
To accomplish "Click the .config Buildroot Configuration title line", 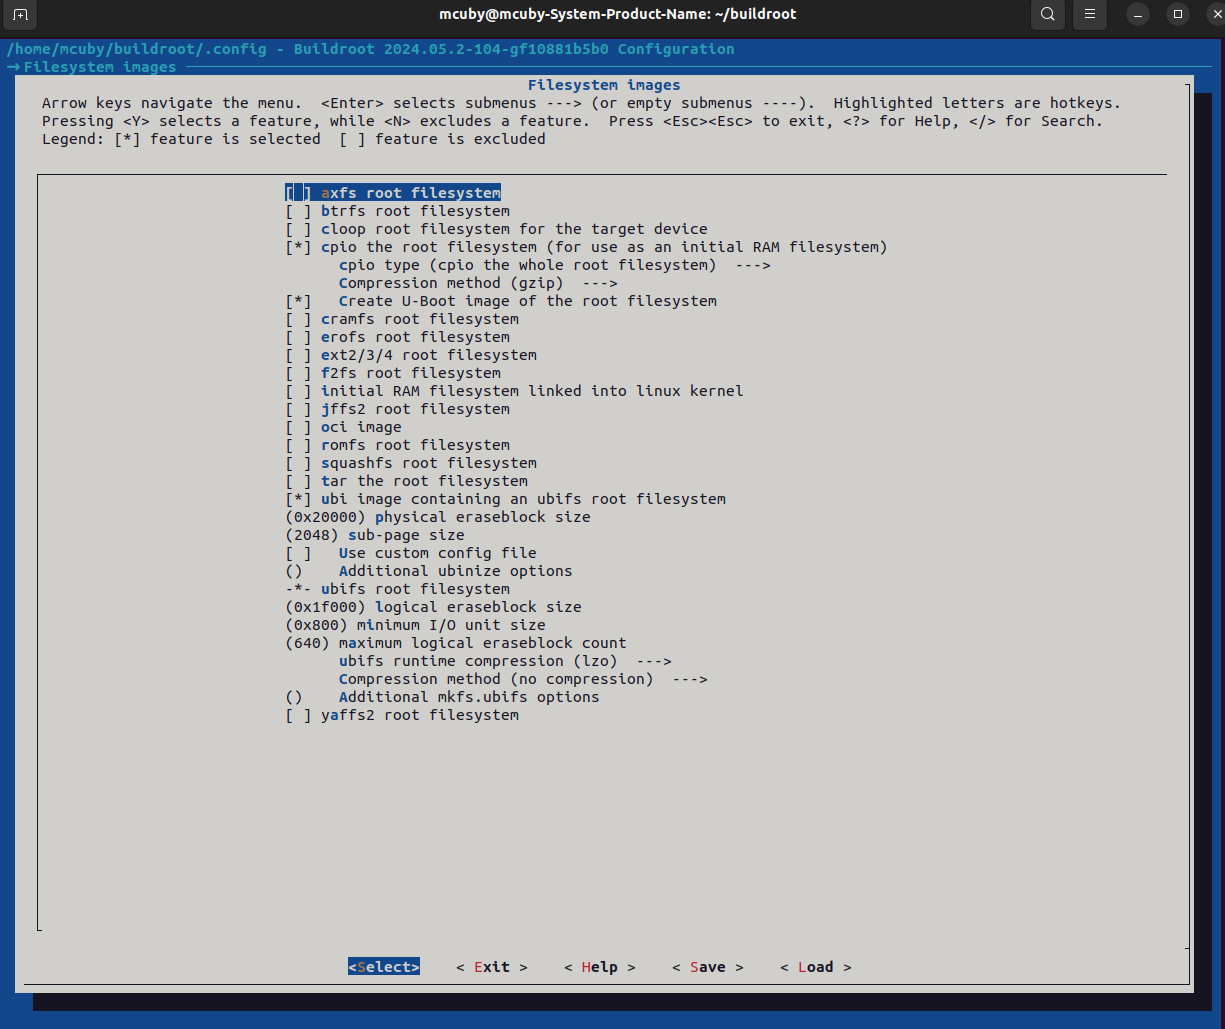I will tap(370, 49).
